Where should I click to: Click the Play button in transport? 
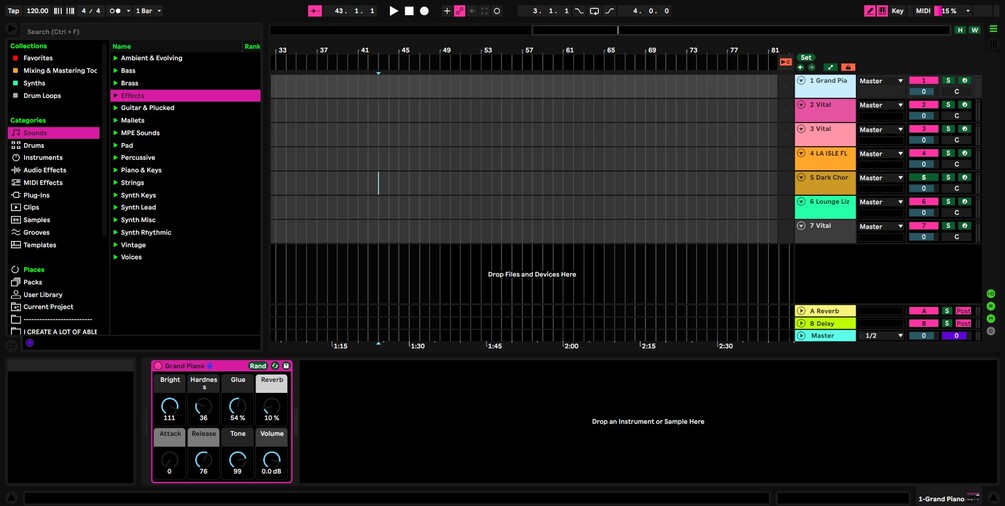click(x=394, y=11)
